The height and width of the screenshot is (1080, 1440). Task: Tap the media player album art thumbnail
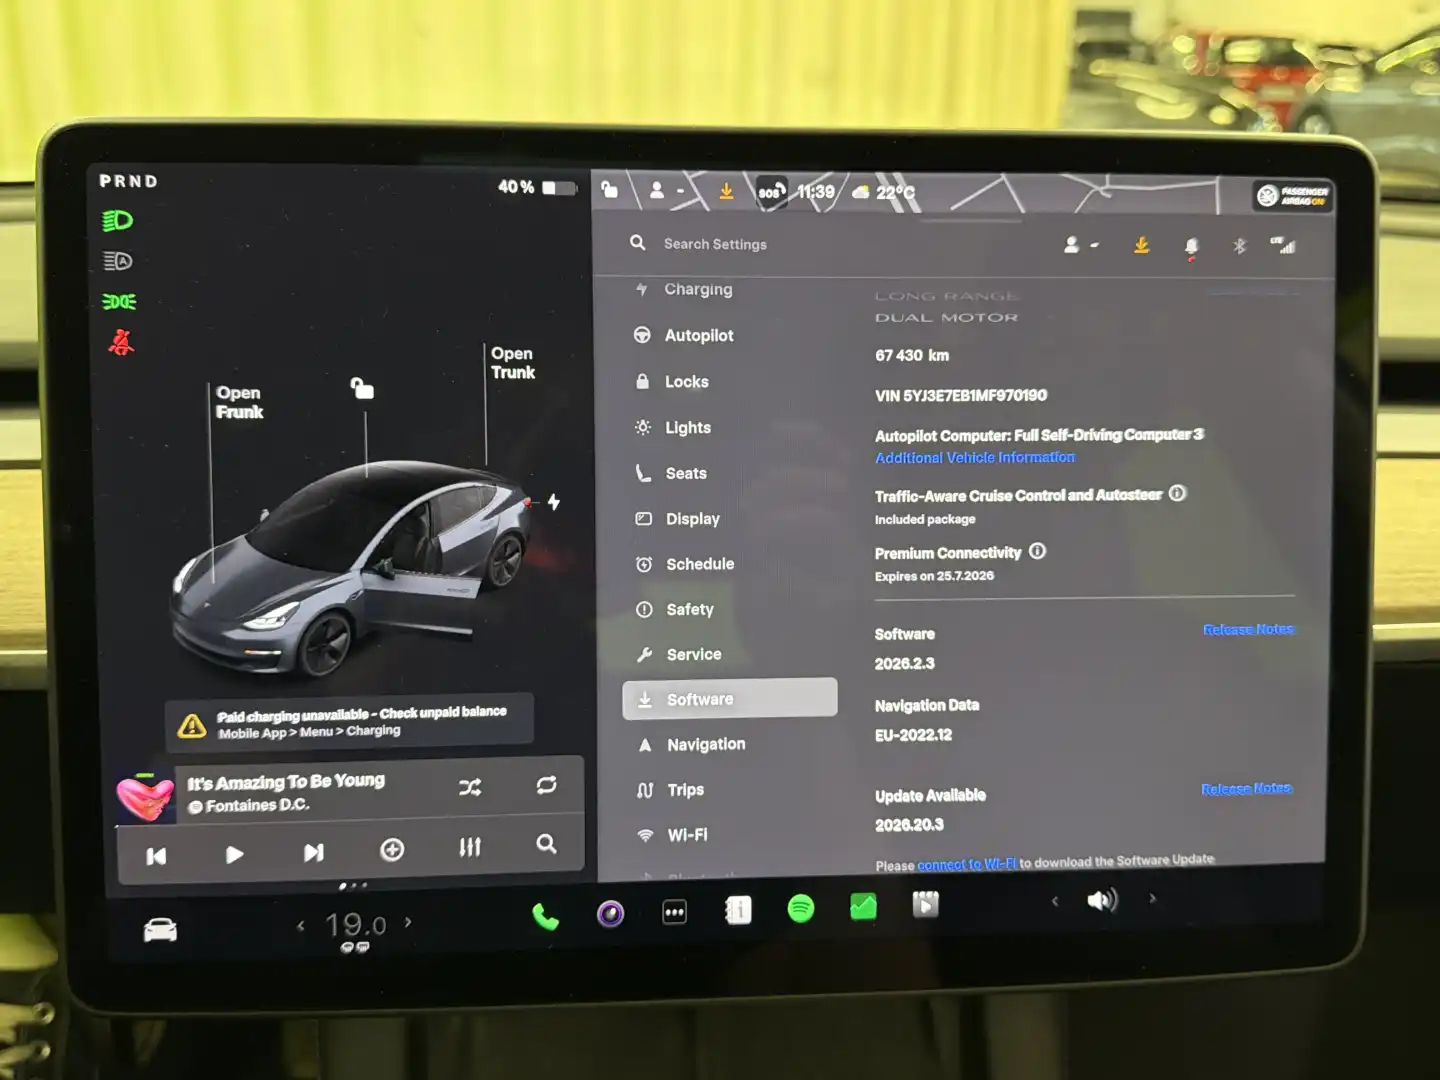[145, 798]
